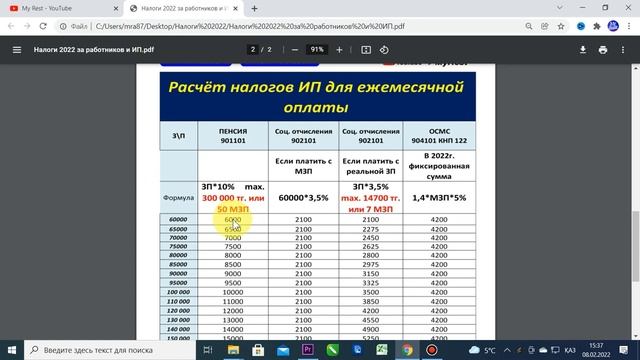Open the notification center icon
Screen dimensions: 640x360
[x=624, y=350]
